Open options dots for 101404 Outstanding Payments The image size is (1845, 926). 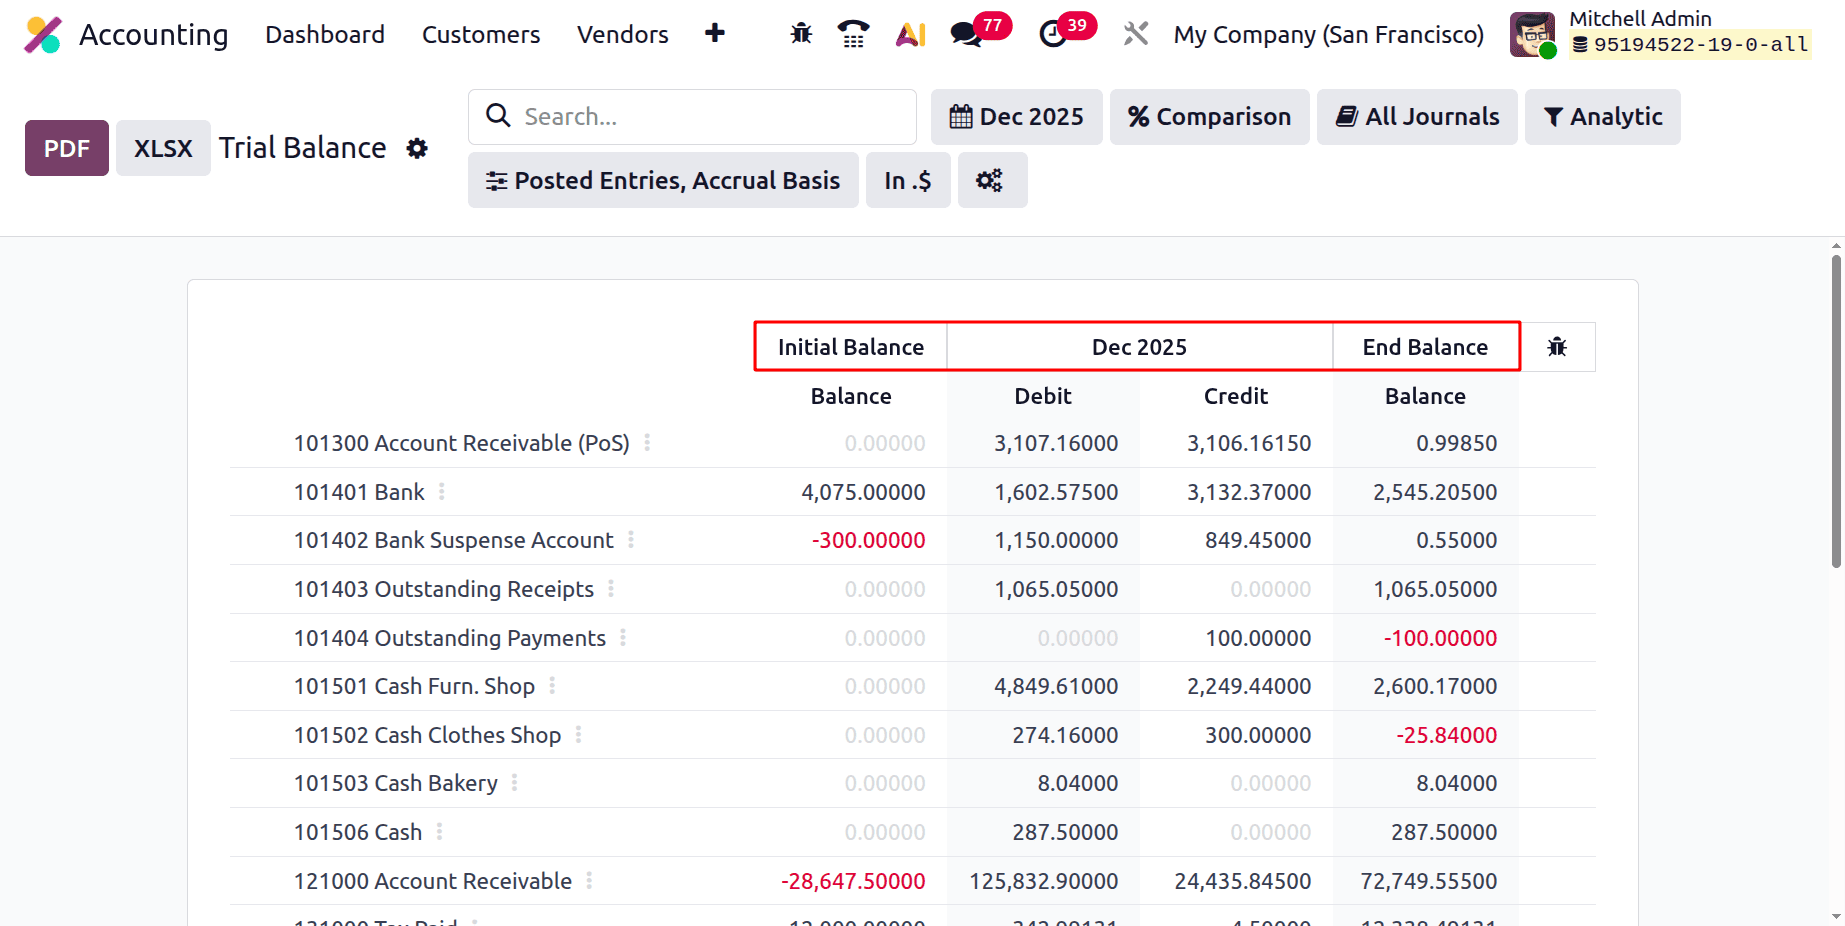(x=622, y=637)
